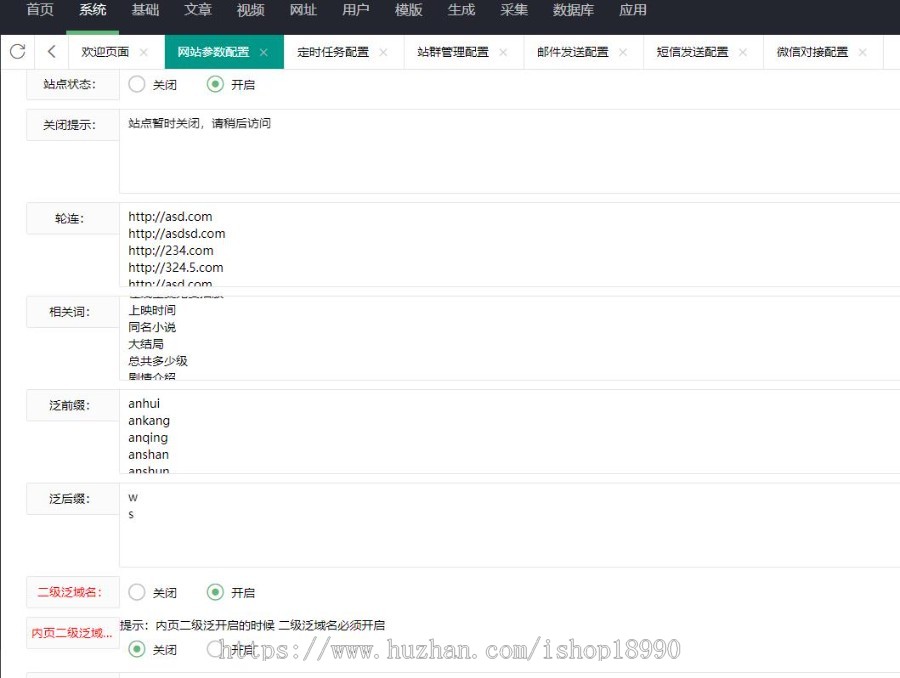Click the 同名小说 keyword line
900x678 pixels.
click(152, 327)
